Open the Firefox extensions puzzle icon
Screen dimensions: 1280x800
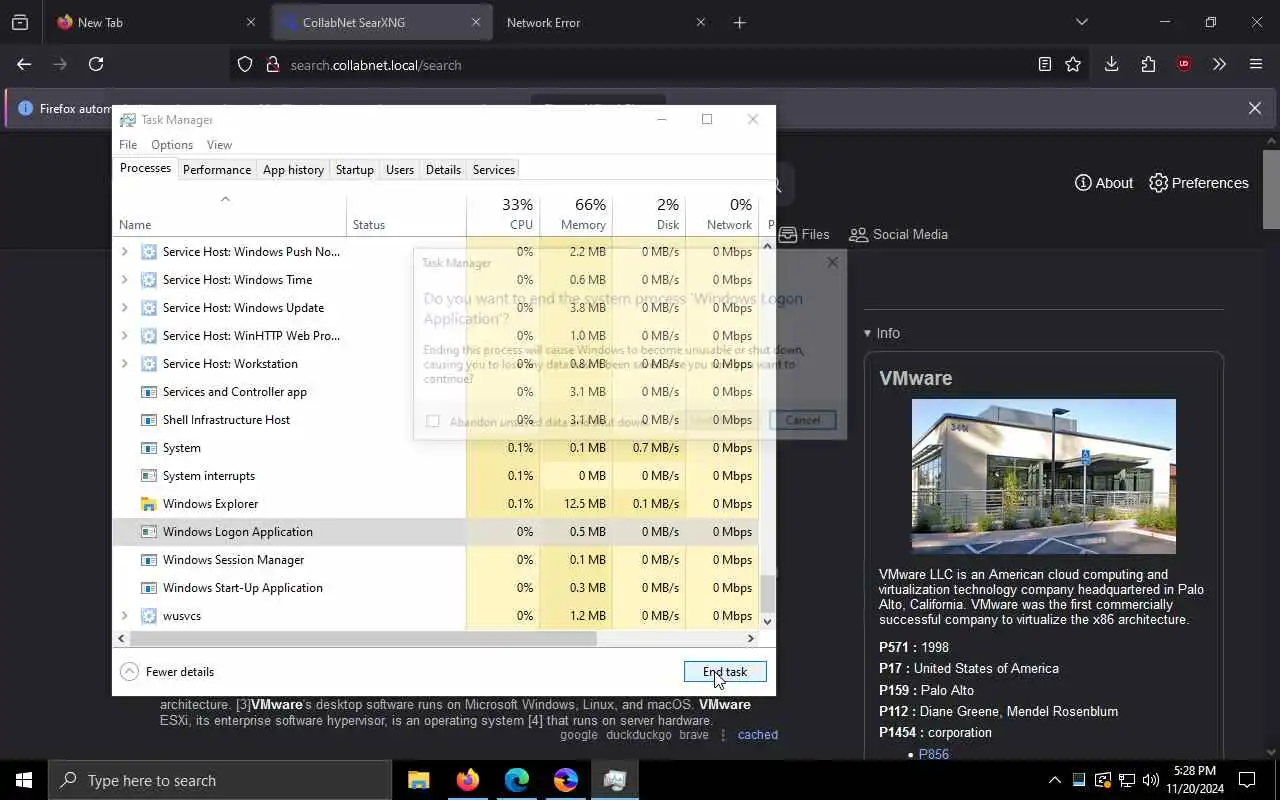(x=1148, y=64)
